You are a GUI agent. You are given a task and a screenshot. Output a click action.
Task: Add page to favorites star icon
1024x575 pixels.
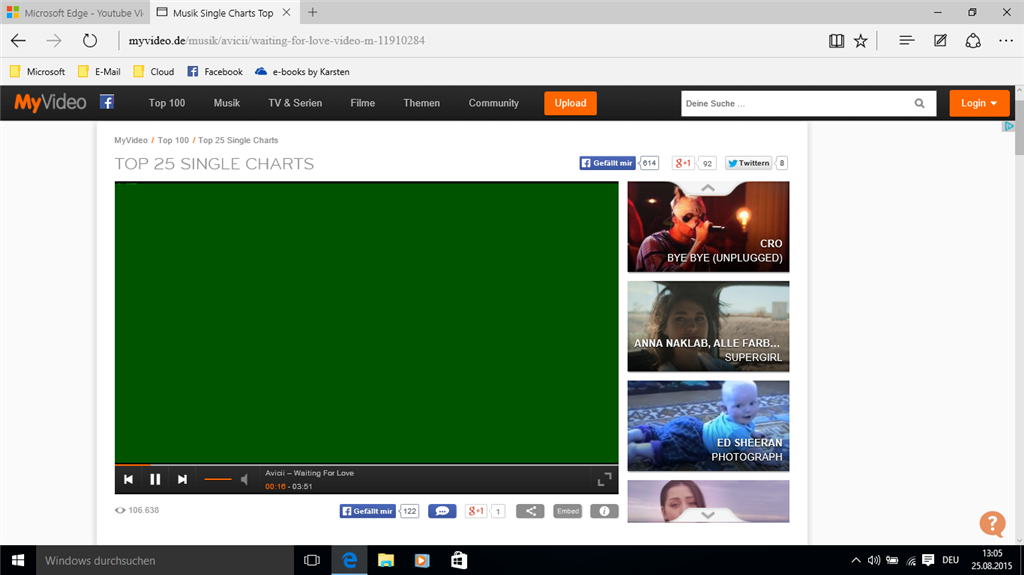coord(861,41)
